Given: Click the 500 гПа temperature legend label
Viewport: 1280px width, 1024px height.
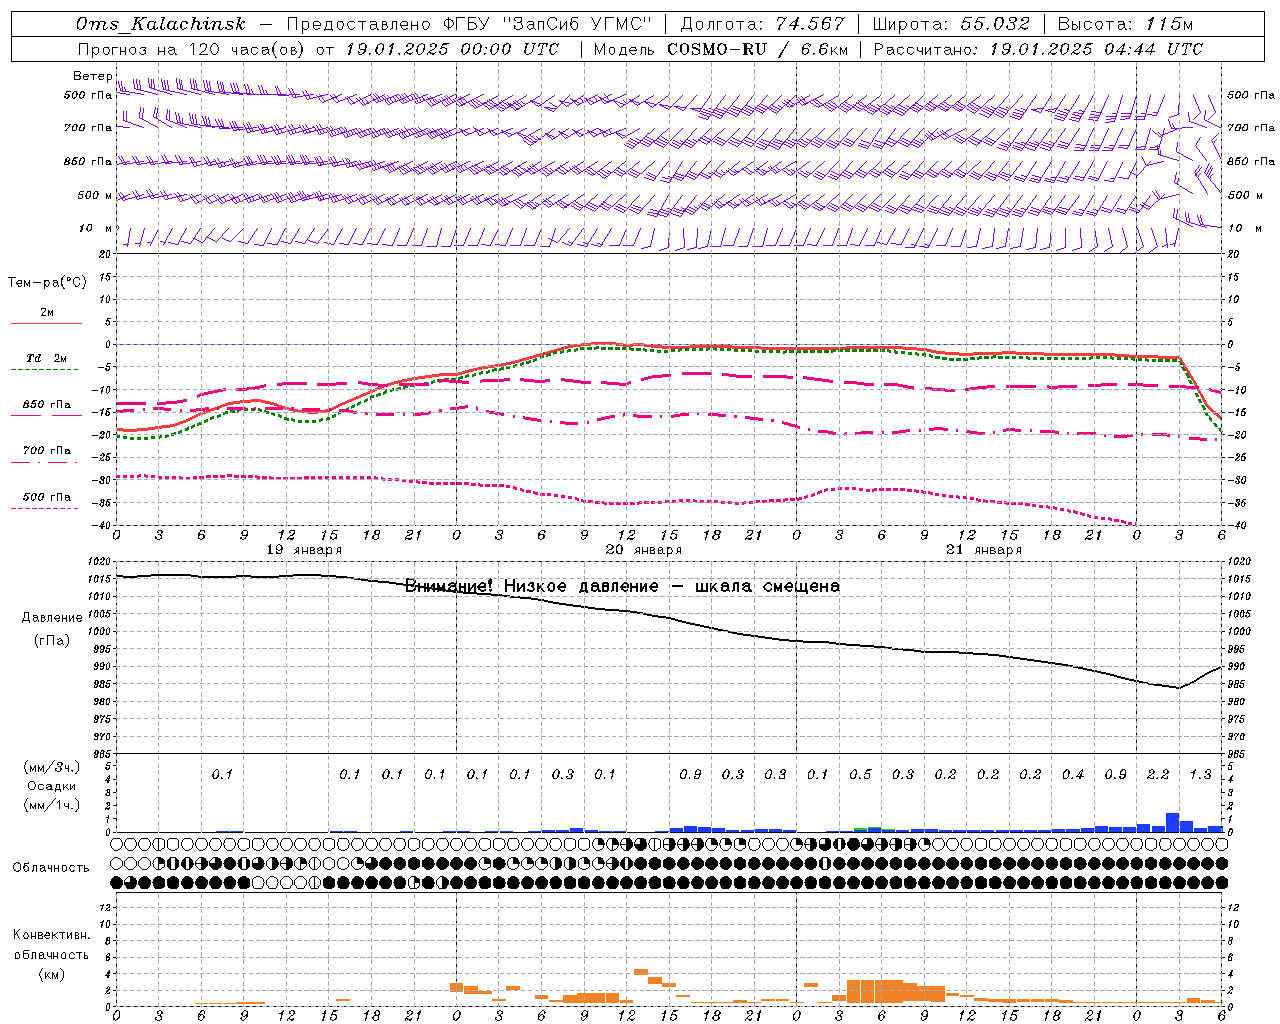Looking at the screenshot, I should (x=47, y=496).
